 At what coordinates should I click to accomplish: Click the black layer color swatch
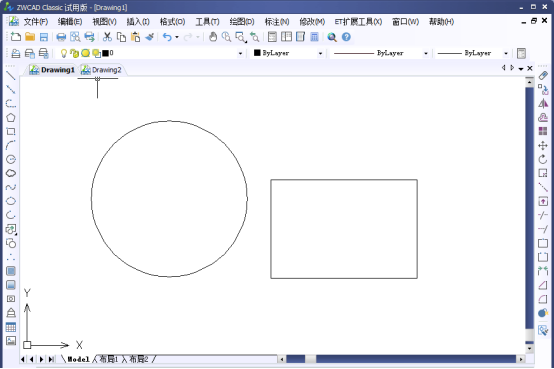click(105, 53)
